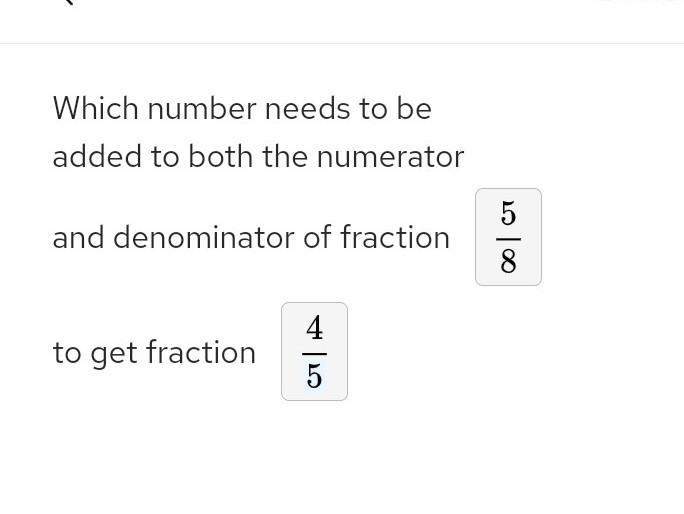Click the word "number" in first line
The width and height of the screenshot is (684, 514).
click(202, 108)
